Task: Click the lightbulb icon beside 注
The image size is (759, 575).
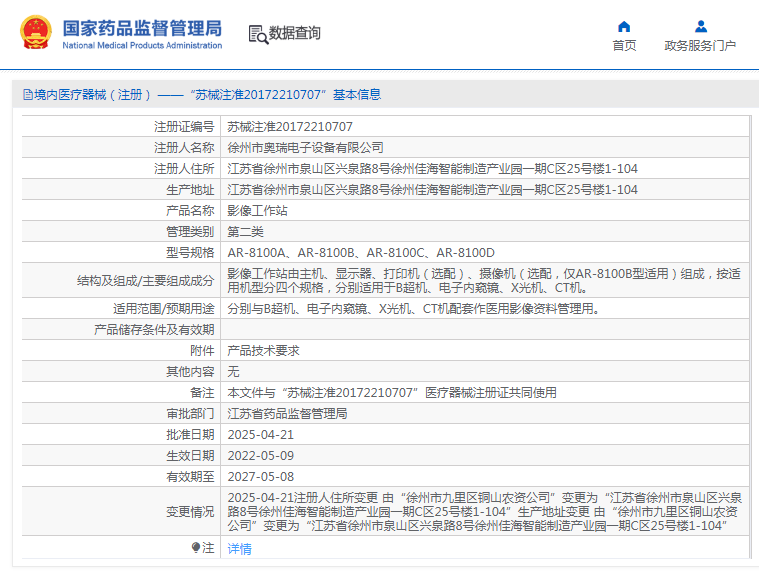Action: [x=196, y=548]
